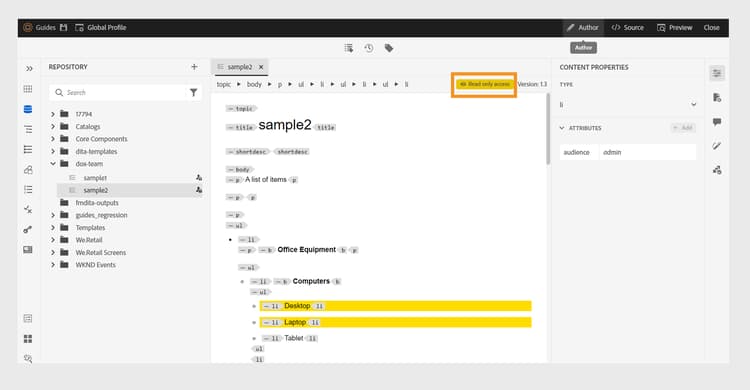
Task: Select the We.Retail folder
Action: tap(88, 240)
